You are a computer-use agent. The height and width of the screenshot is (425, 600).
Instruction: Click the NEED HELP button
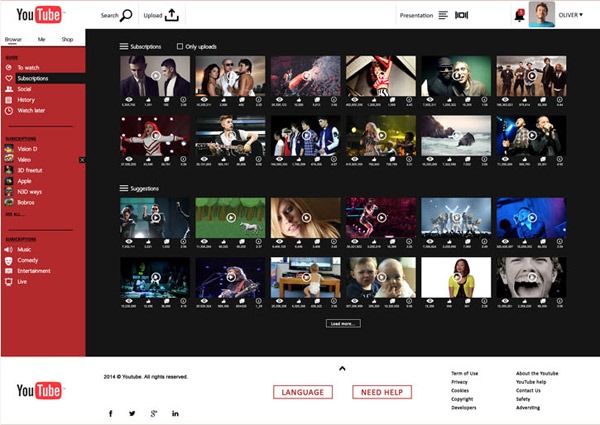coord(382,392)
